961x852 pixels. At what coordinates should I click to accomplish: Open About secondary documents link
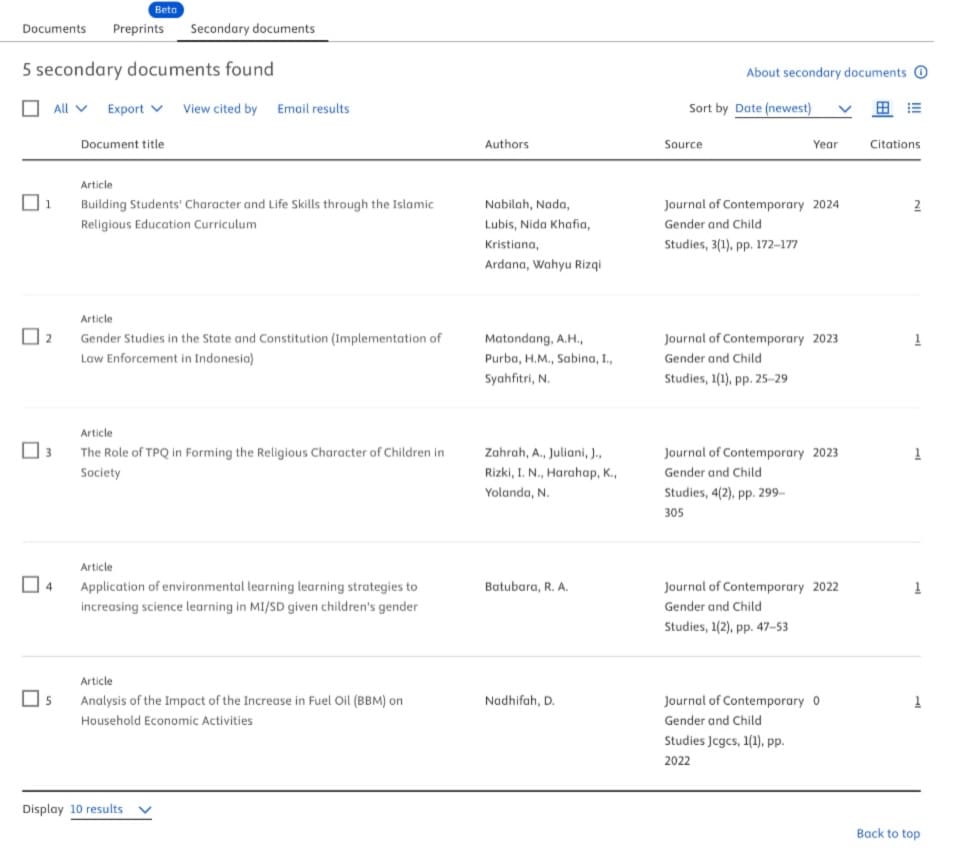click(826, 73)
